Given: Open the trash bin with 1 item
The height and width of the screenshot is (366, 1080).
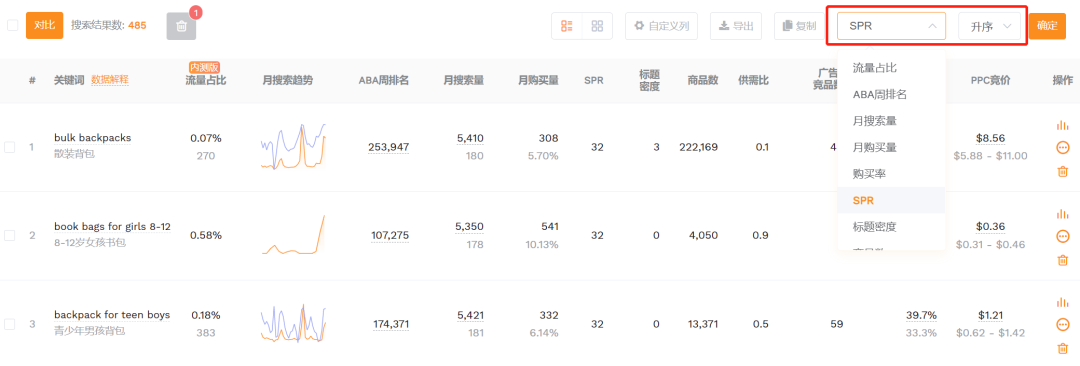Looking at the screenshot, I should (x=181, y=26).
